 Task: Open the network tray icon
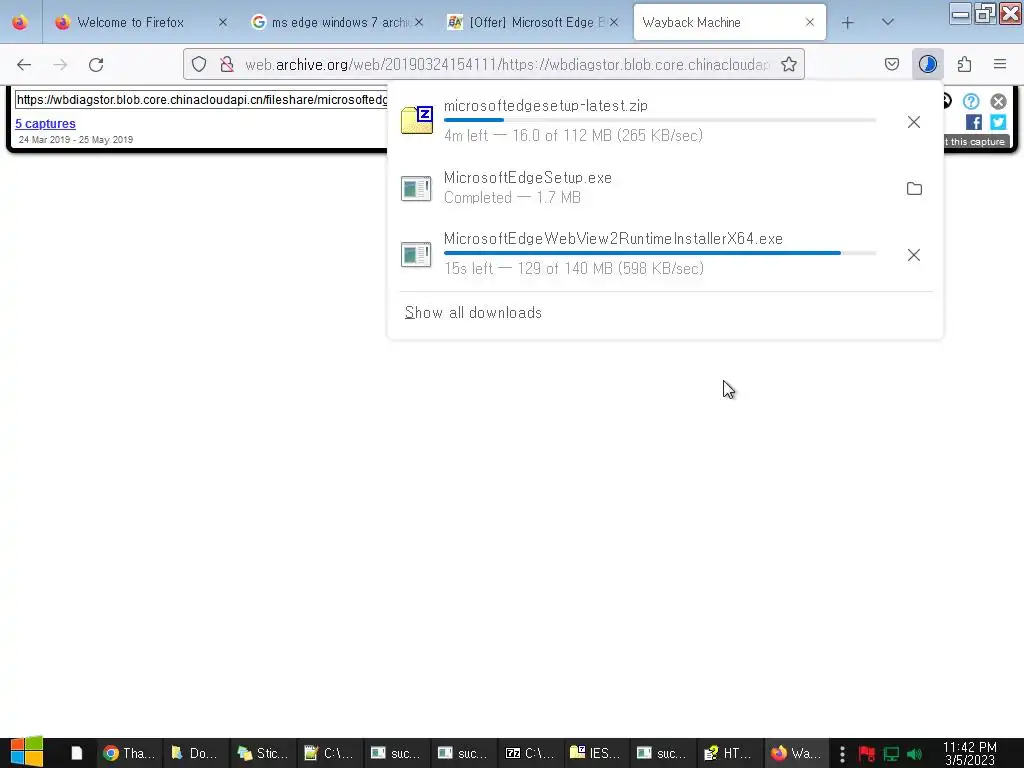coord(891,754)
